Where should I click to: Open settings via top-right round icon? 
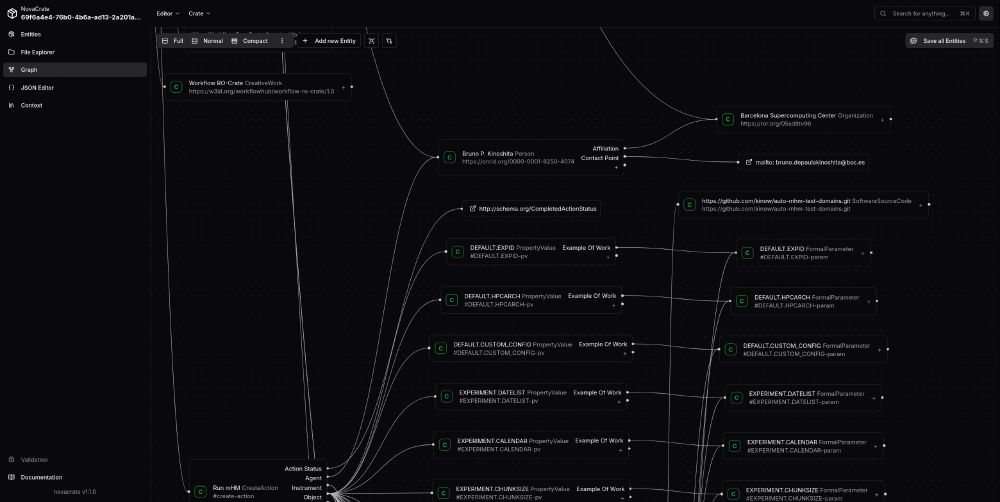click(x=986, y=13)
